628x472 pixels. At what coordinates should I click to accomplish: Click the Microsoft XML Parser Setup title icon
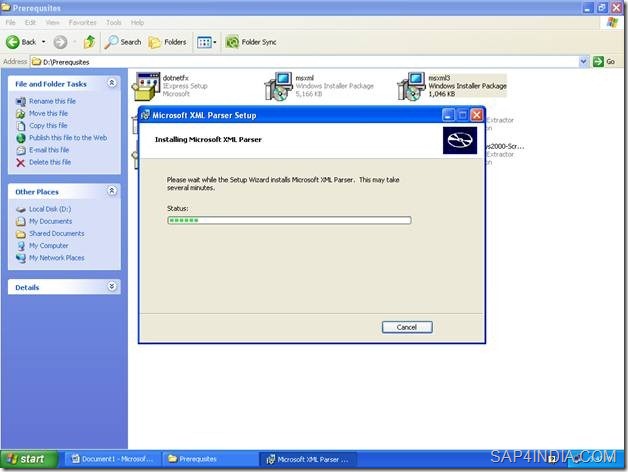[x=146, y=115]
